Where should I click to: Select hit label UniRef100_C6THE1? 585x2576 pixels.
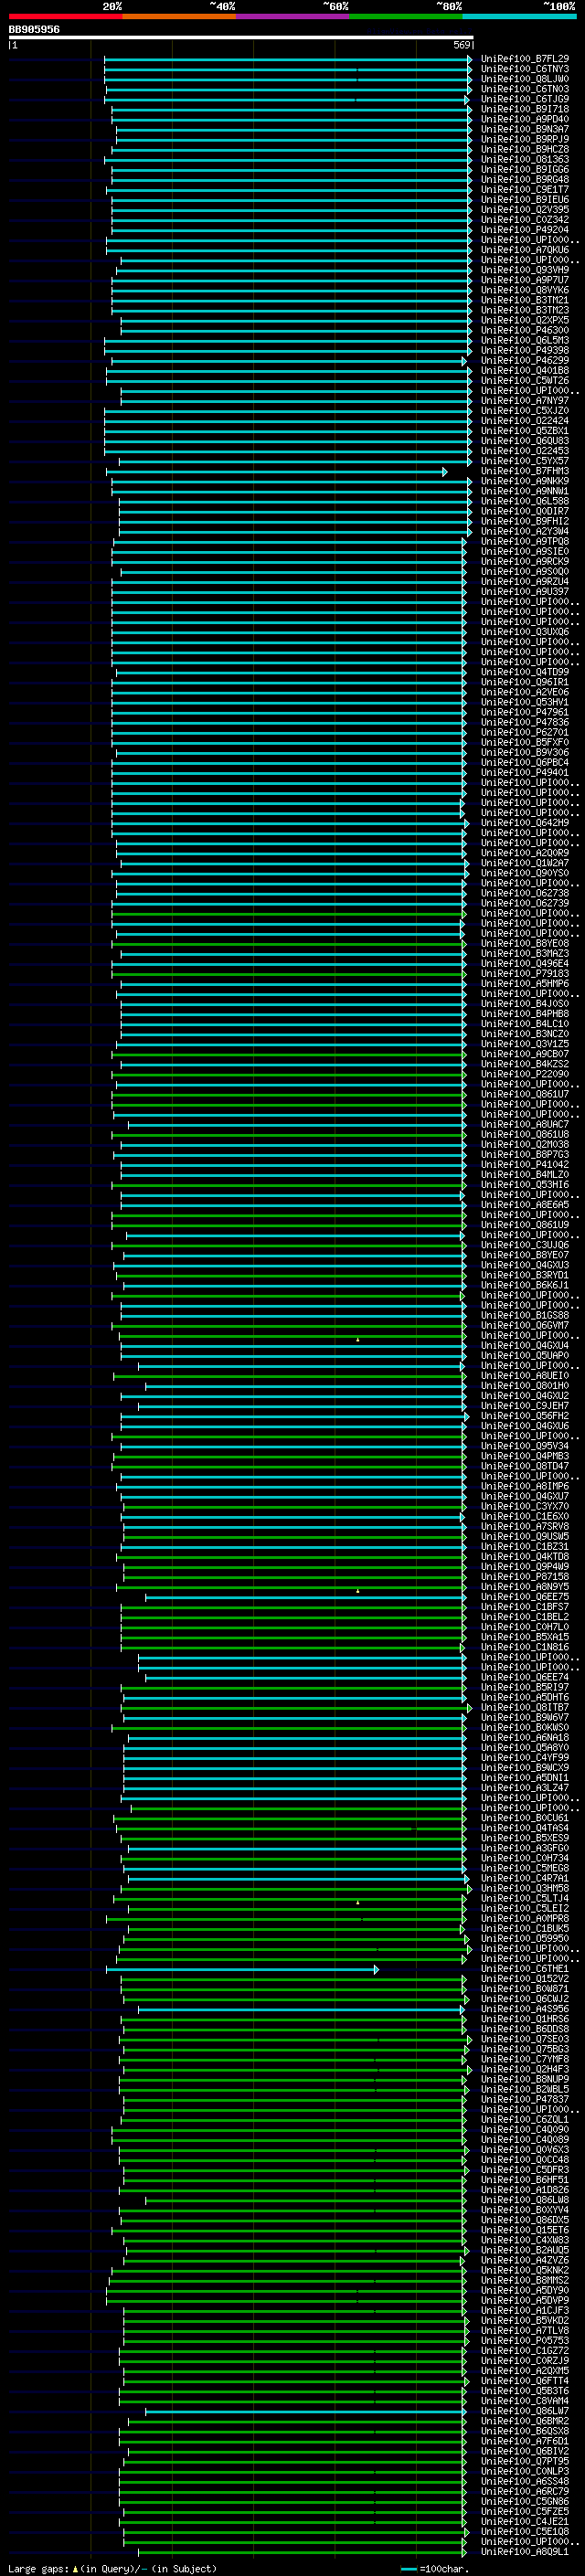525,1969
